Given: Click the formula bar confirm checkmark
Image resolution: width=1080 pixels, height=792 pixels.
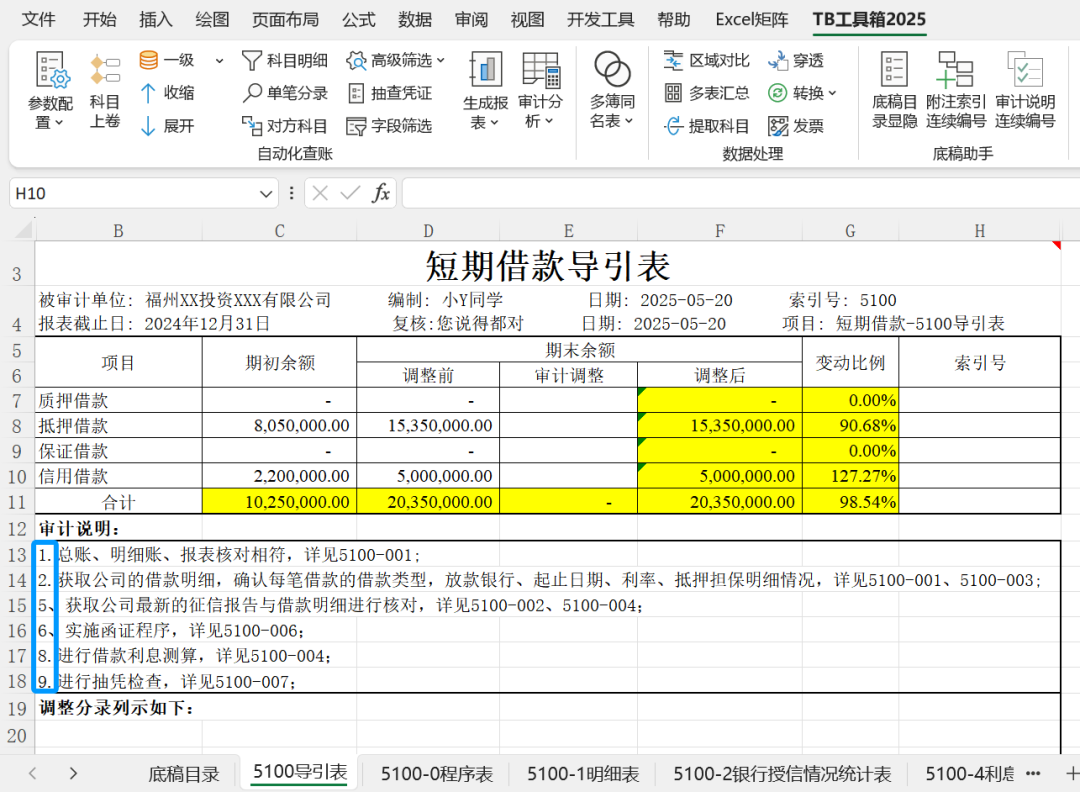Looking at the screenshot, I should tap(350, 194).
